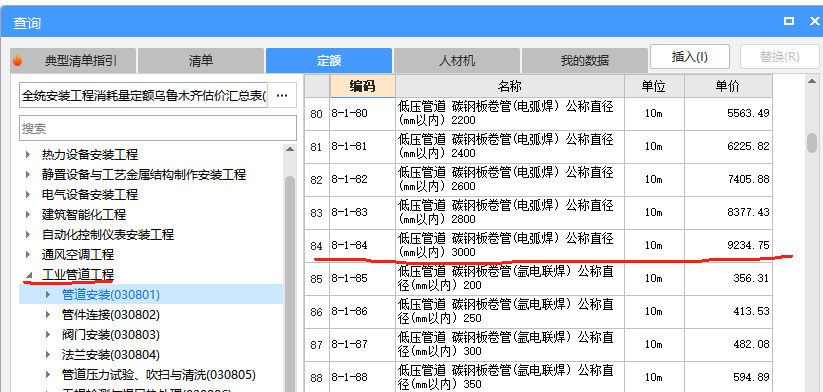This screenshot has width=823, height=392.
Task: Expand the 法兰安装(030804) sub-node
Action: click(x=48, y=355)
